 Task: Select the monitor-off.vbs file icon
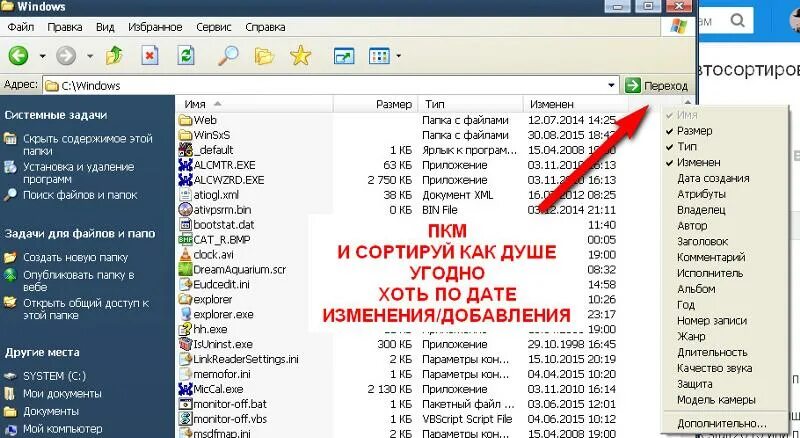tap(185, 419)
